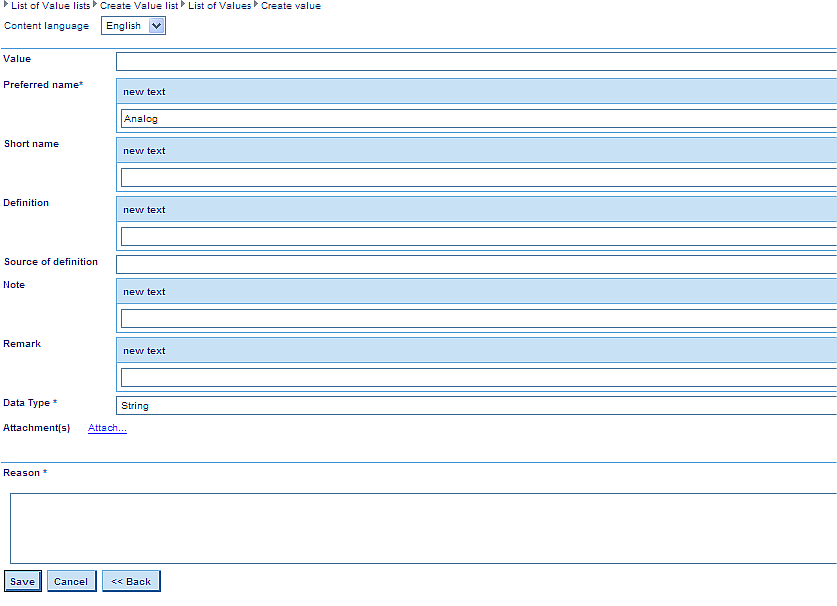Click the Short name text box
This screenshot has height=606, width=837.
point(476,178)
